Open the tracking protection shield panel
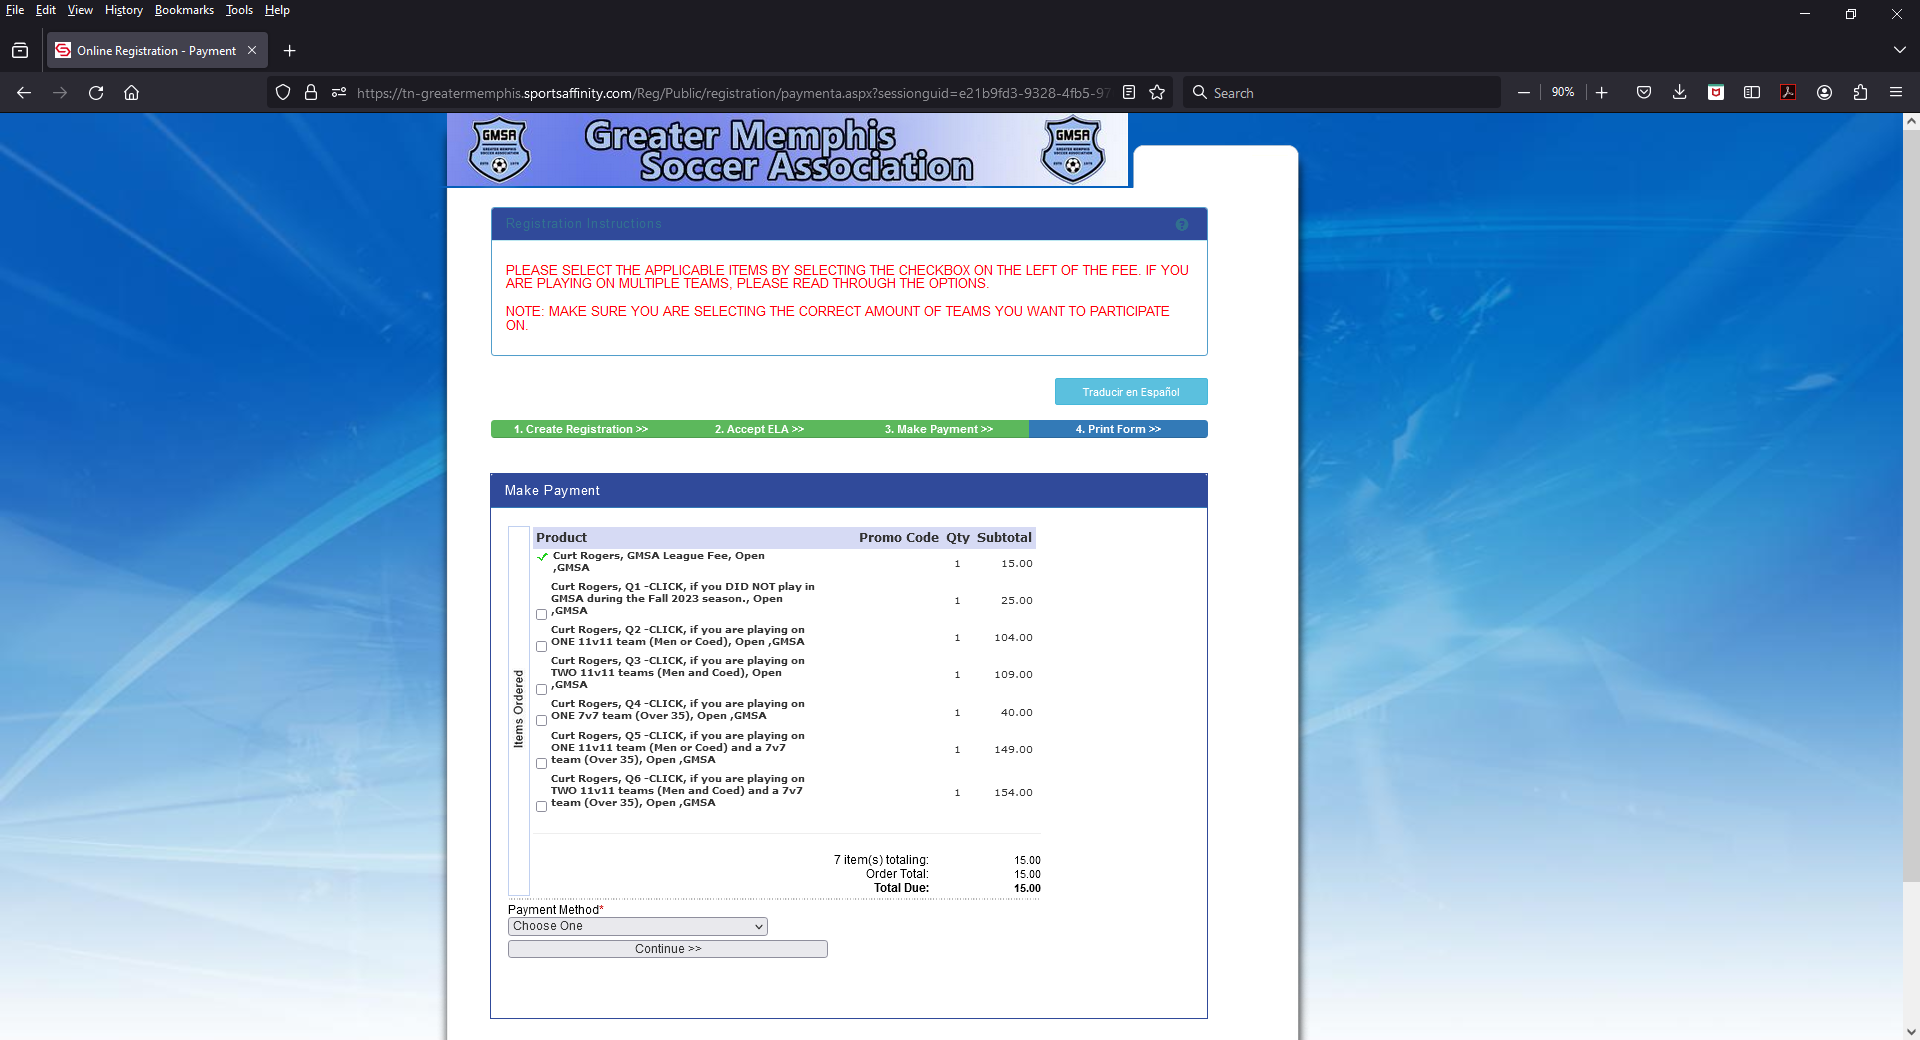This screenshot has height=1040, width=1920. [x=283, y=93]
